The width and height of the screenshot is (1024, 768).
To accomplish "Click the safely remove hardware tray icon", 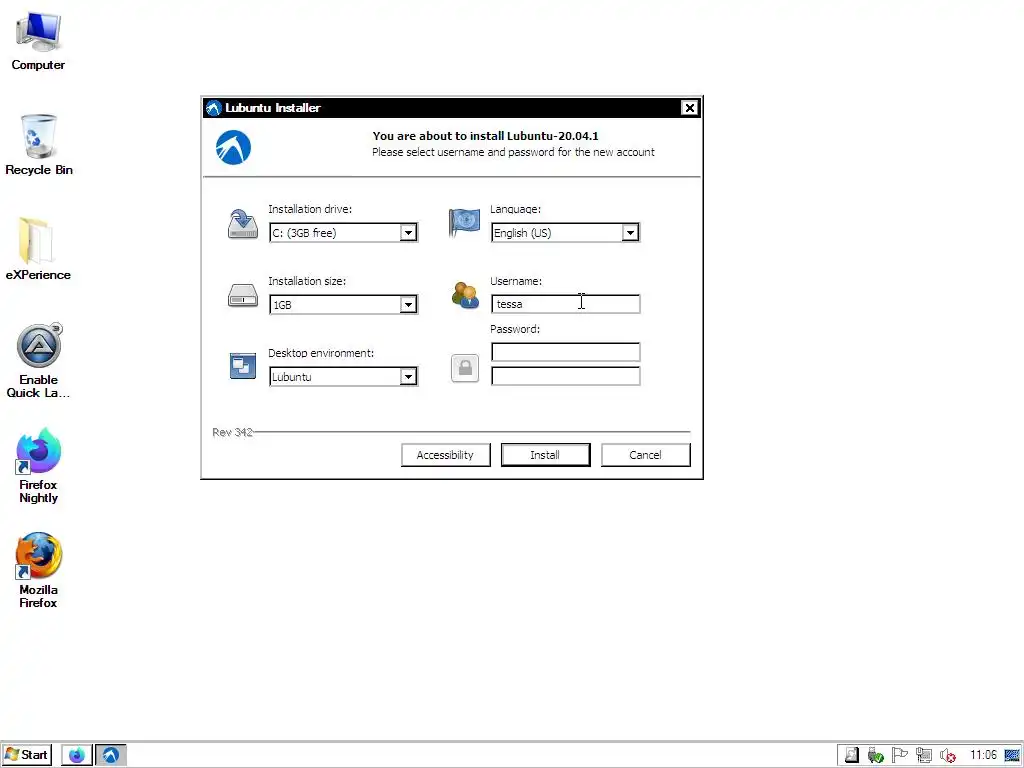I will point(875,756).
